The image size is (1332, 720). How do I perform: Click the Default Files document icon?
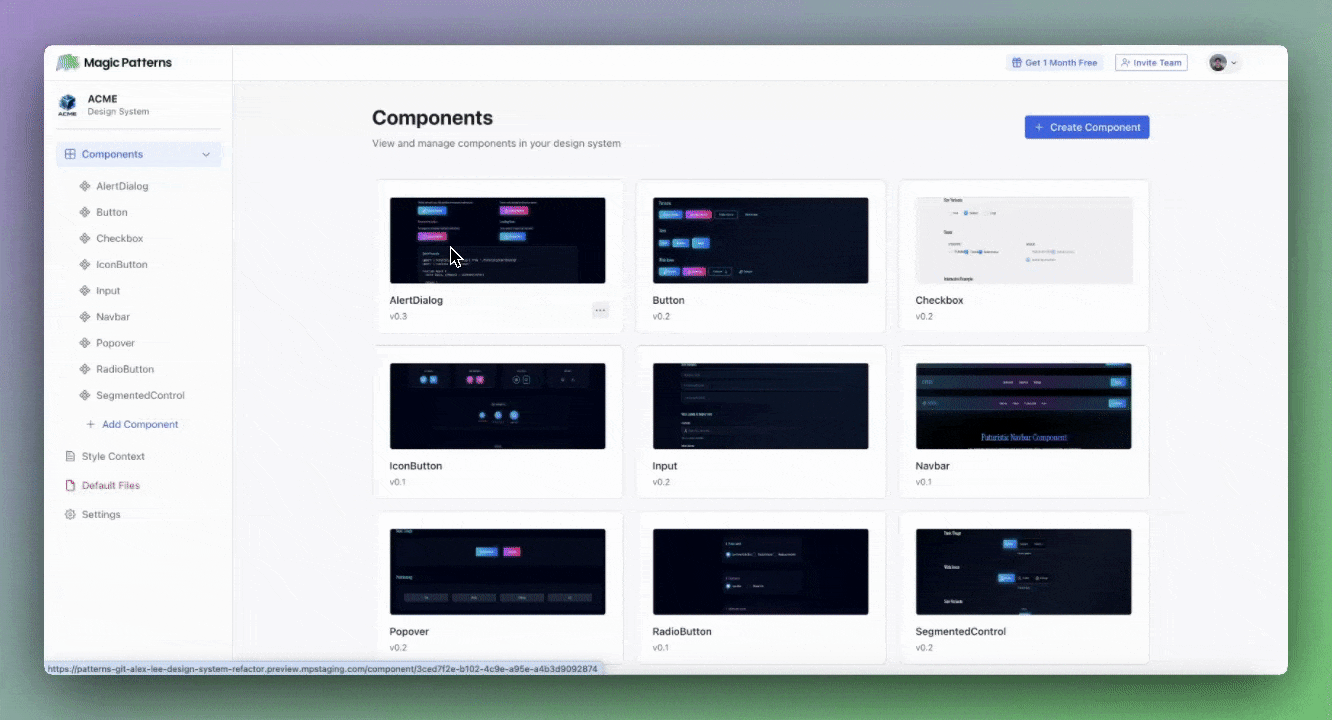(69, 485)
